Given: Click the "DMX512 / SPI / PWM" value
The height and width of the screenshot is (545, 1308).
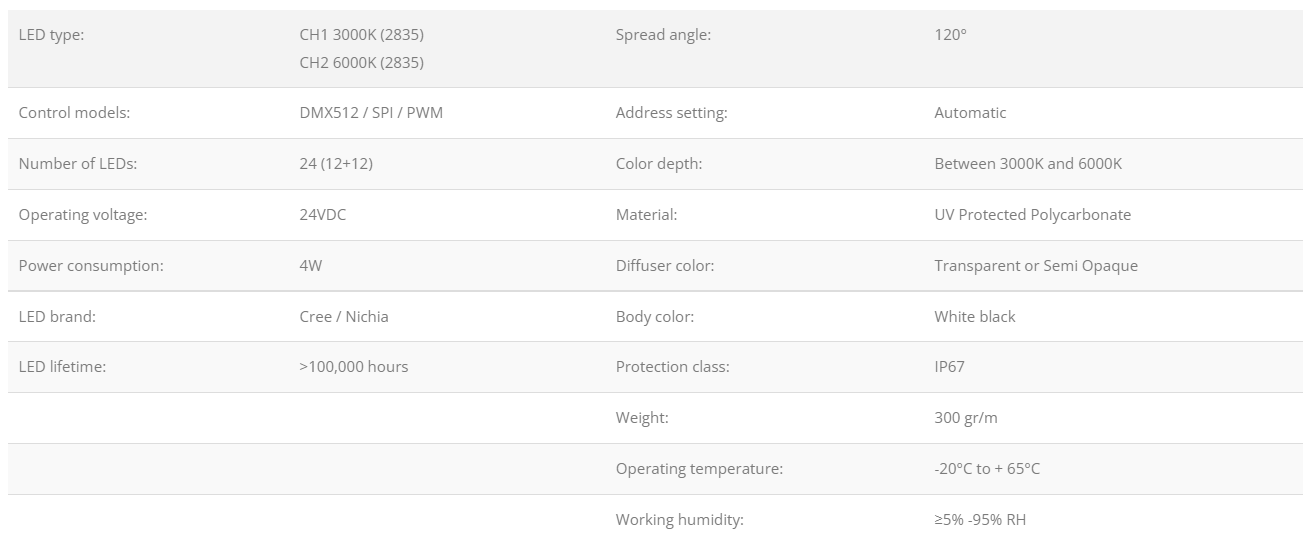Looking at the screenshot, I should point(371,113).
